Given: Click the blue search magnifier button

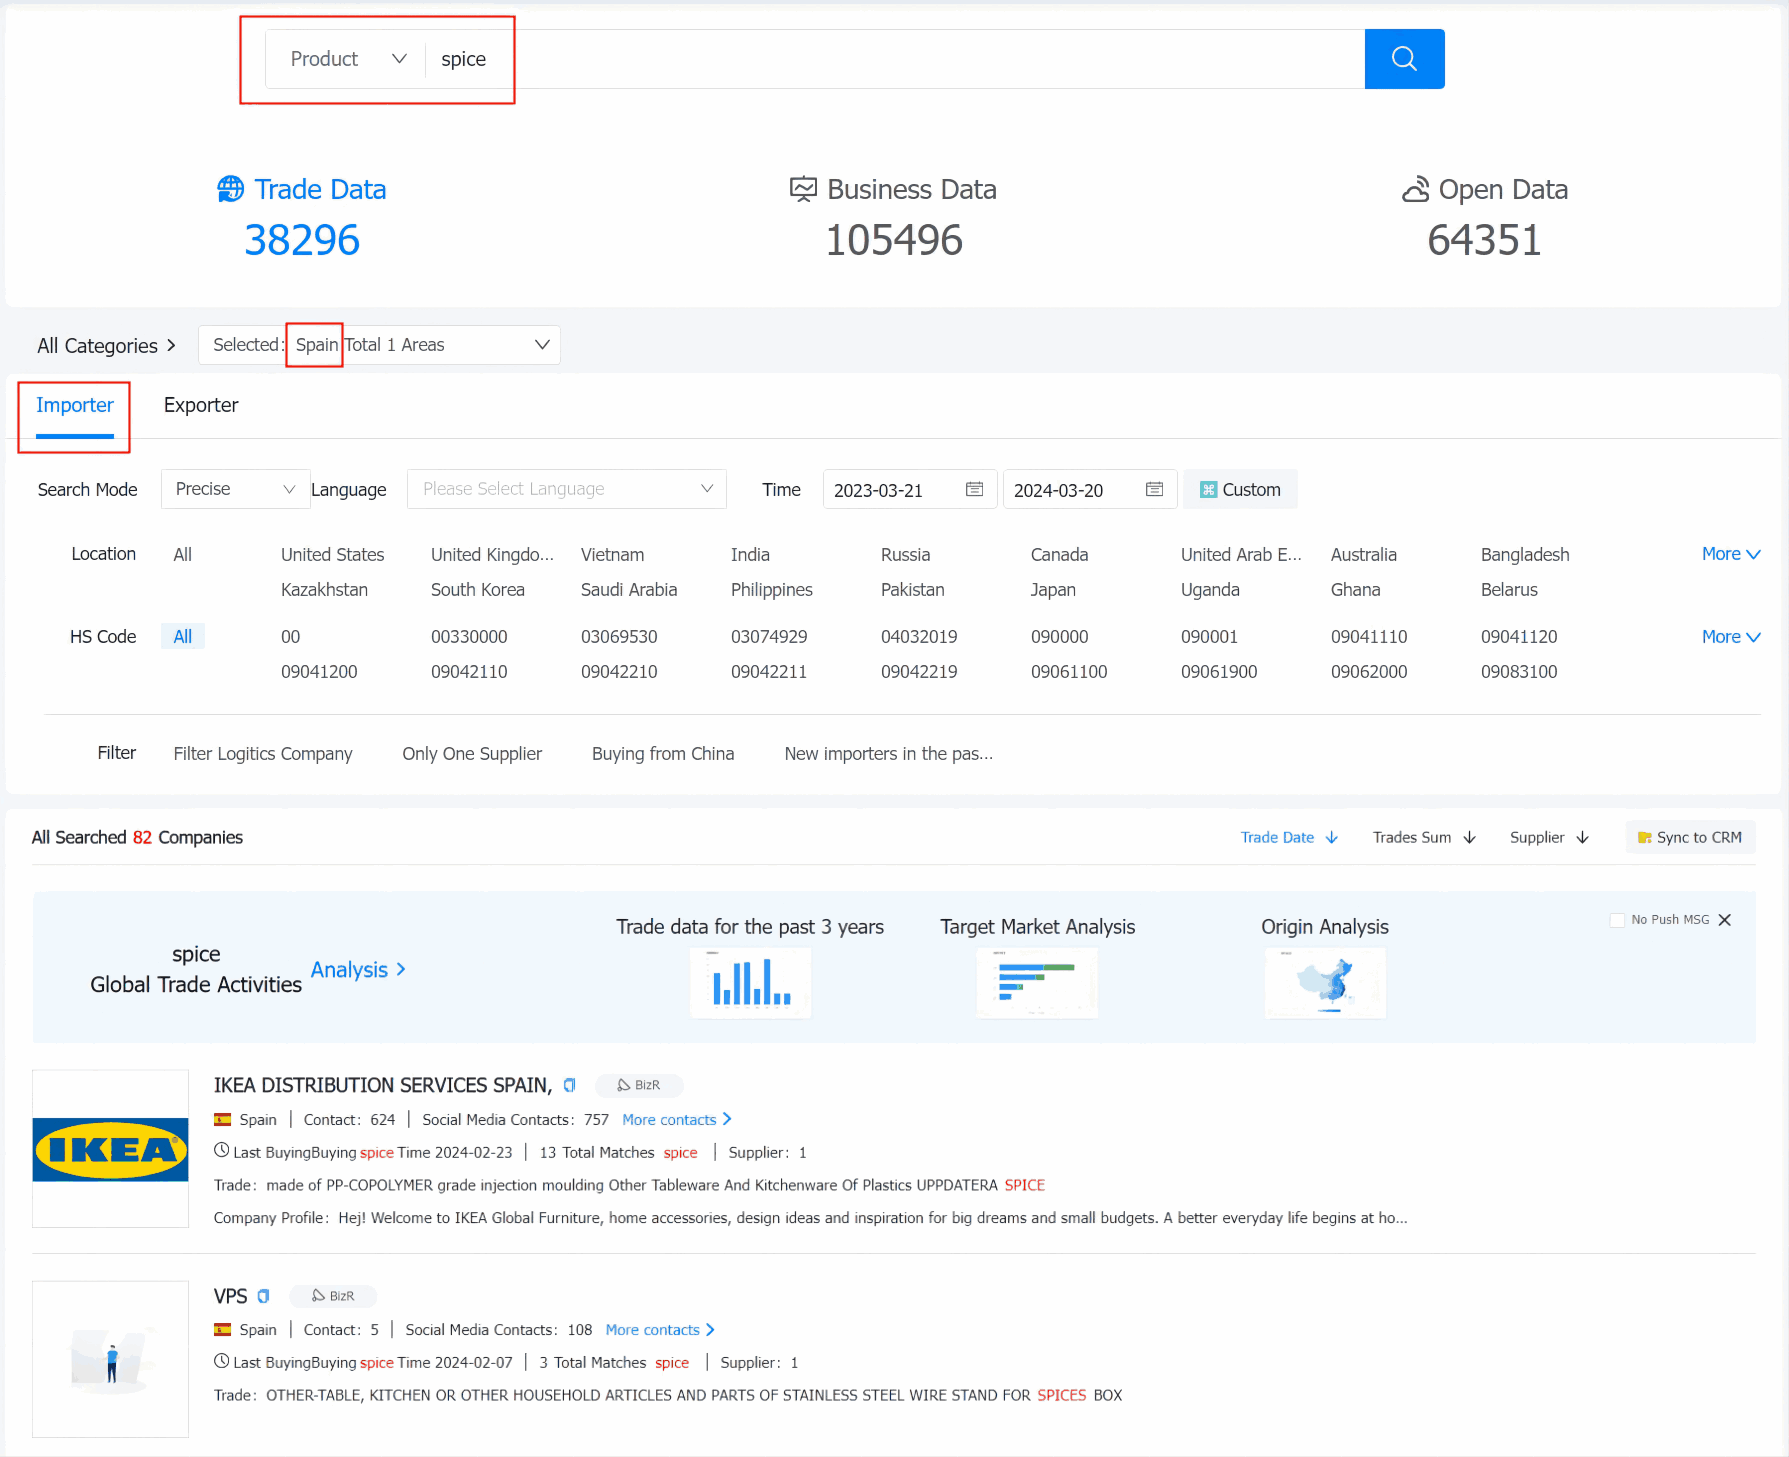Looking at the screenshot, I should pyautogui.click(x=1403, y=59).
